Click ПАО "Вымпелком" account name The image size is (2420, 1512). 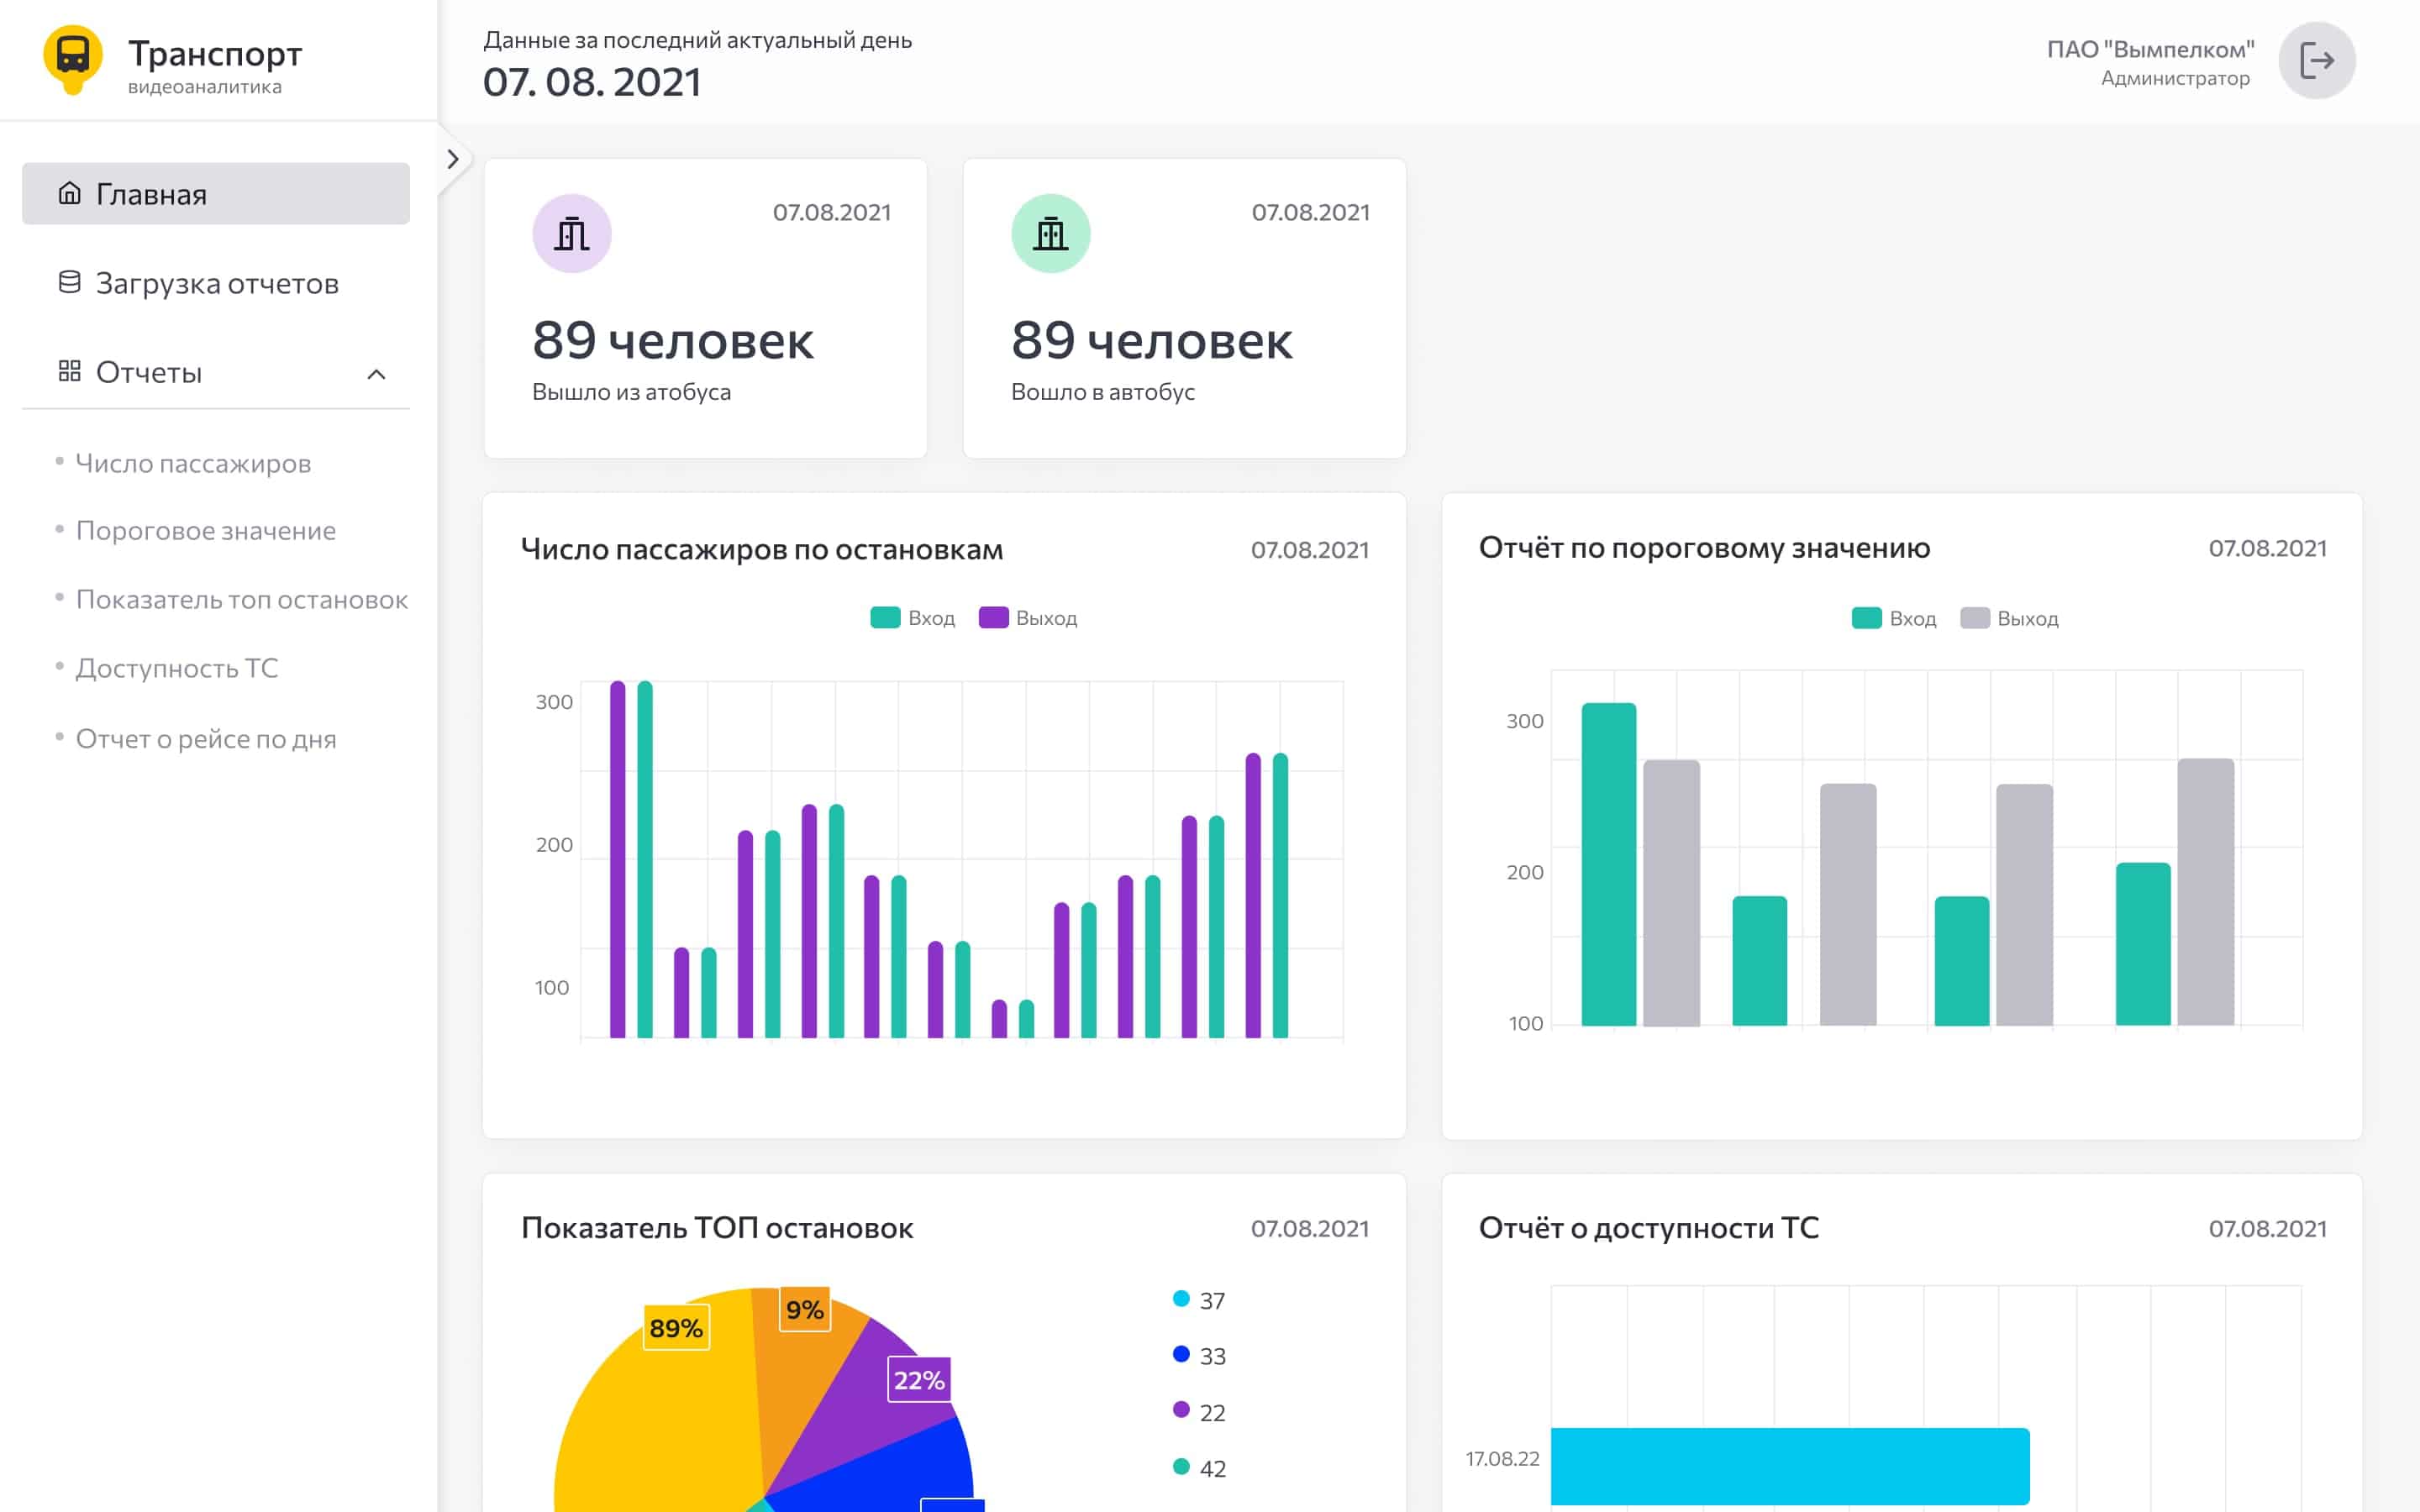point(2150,49)
